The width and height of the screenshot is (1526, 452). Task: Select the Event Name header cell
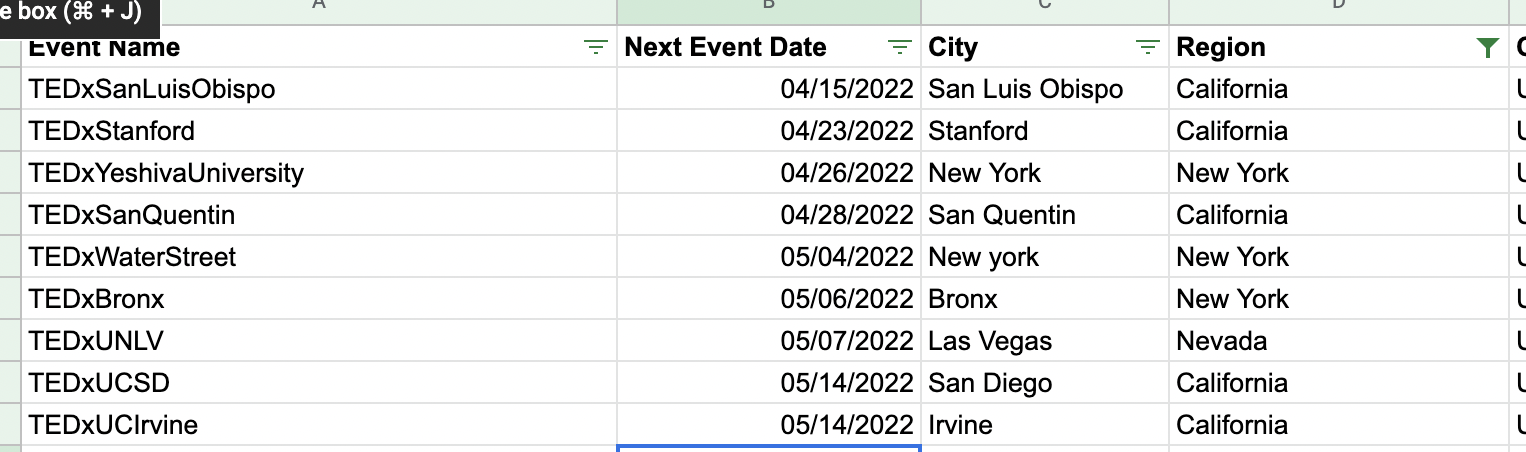pos(319,47)
